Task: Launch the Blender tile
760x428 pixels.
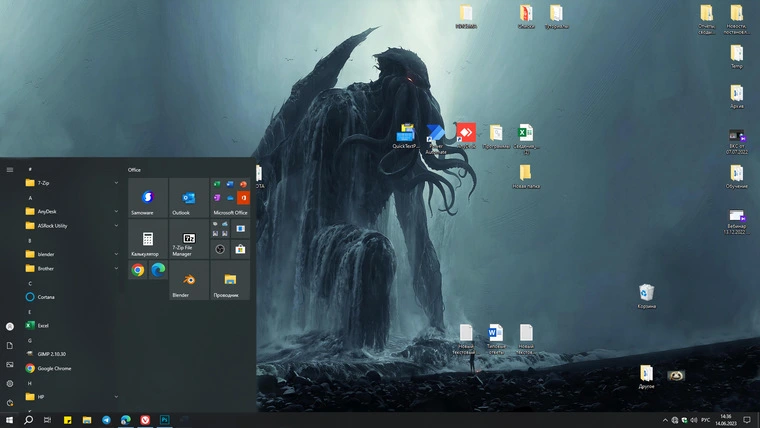Action: click(189, 280)
